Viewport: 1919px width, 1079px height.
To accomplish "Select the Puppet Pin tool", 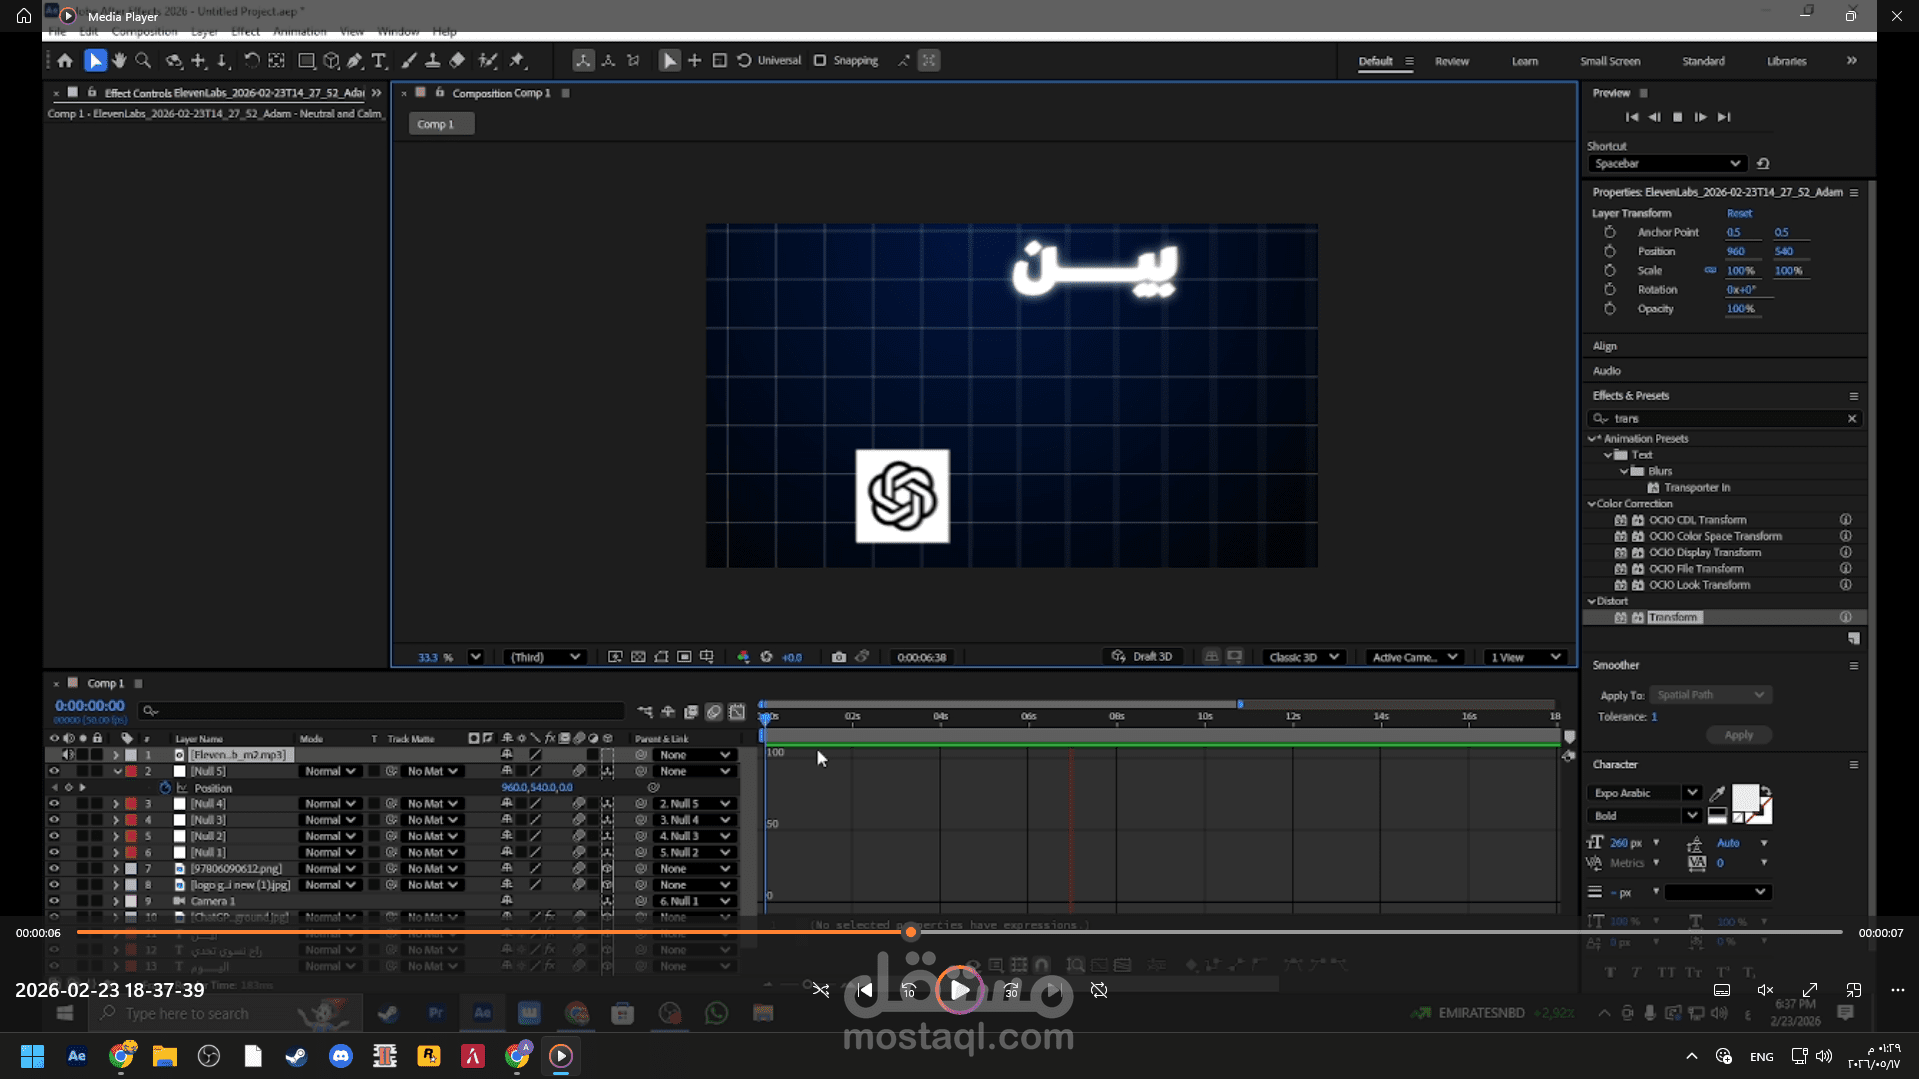I will pyautogui.click(x=517, y=61).
